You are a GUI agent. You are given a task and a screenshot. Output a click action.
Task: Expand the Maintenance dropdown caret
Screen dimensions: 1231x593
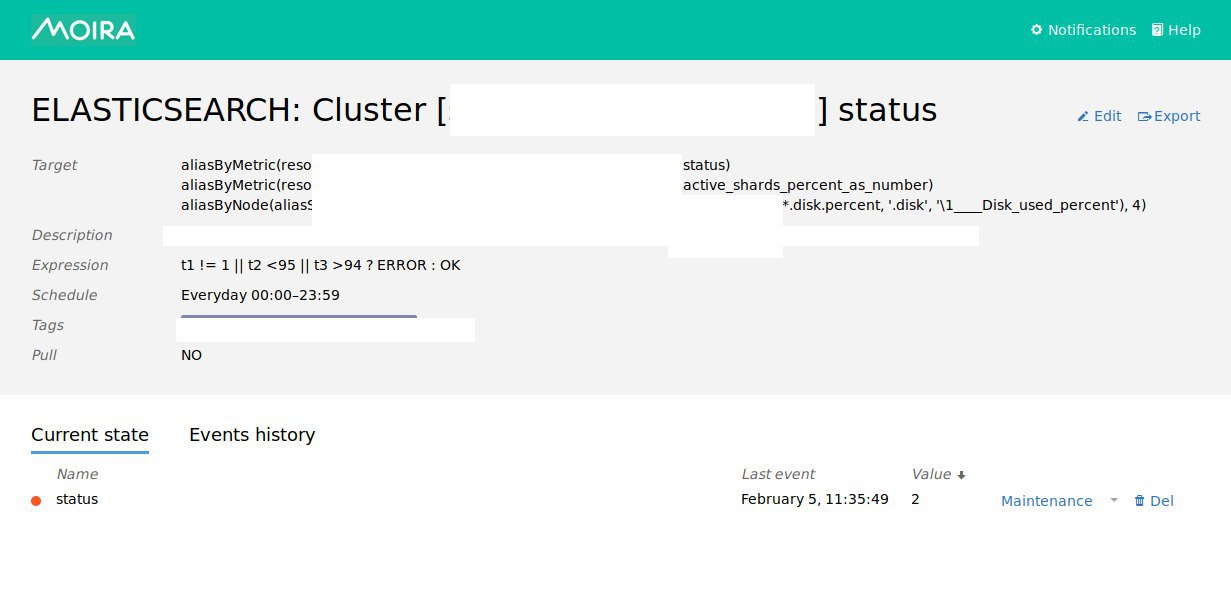pyautogui.click(x=1114, y=500)
